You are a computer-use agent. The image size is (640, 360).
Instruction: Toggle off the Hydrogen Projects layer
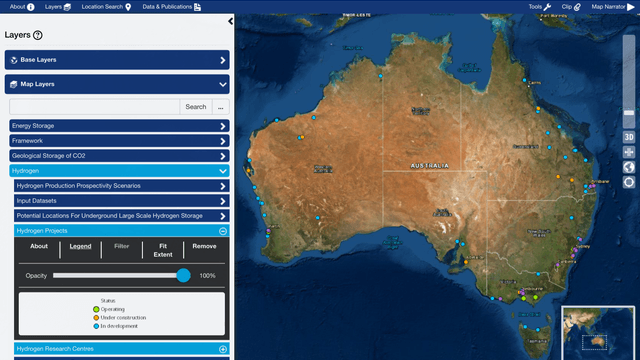pyautogui.click(x=223, y=231)
